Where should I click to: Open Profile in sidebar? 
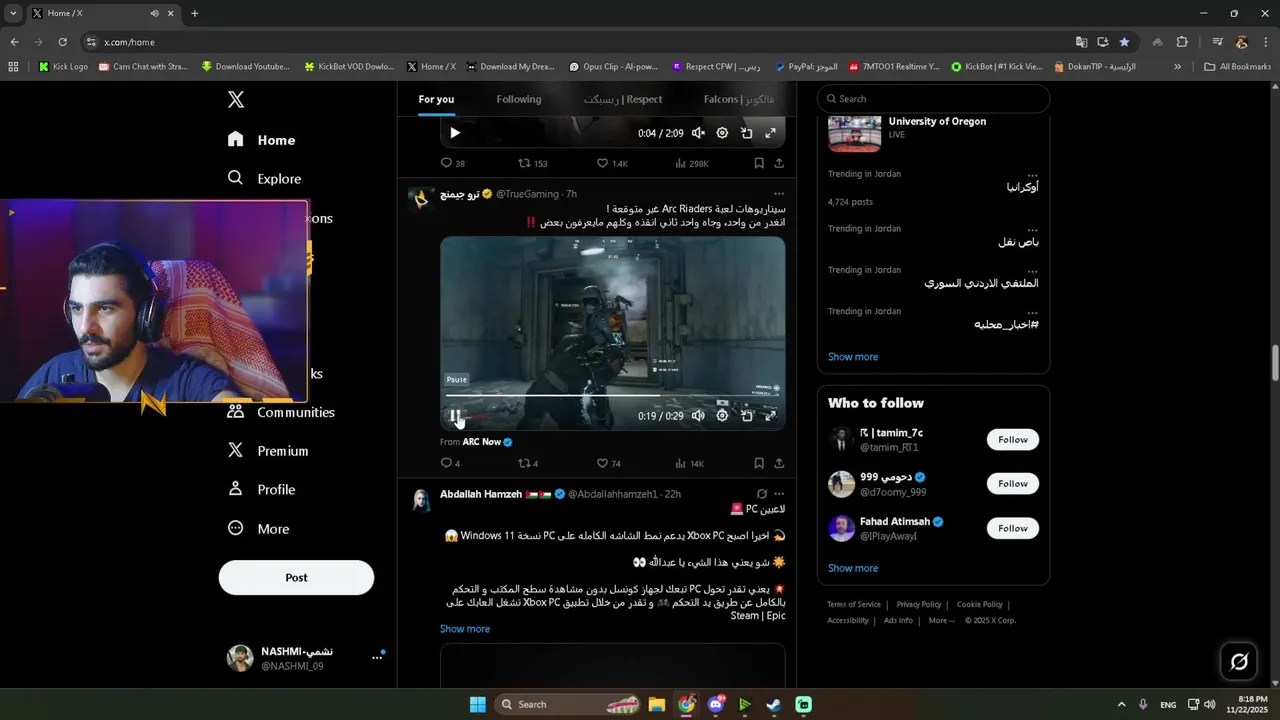coord(261,489)
